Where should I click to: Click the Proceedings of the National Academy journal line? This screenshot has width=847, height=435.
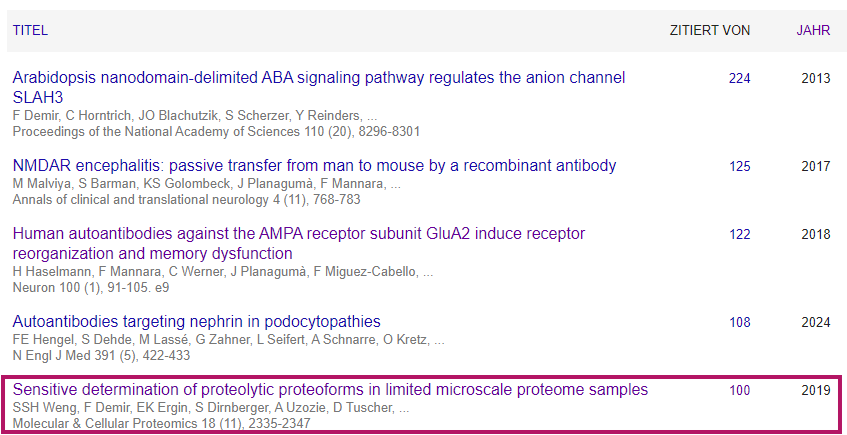pyautogui.click(x=216, y=131)
